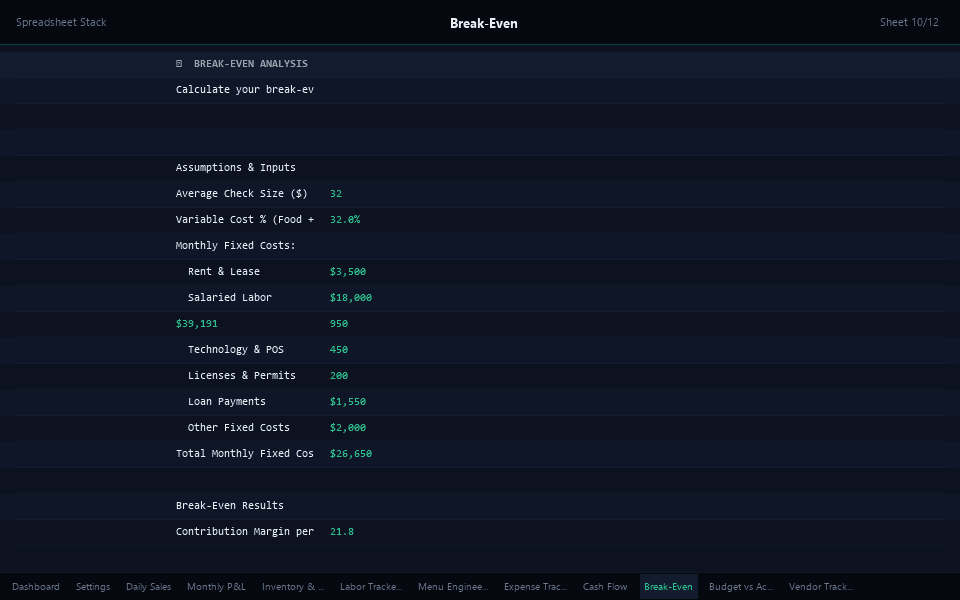Open the Budget vs Actual sheet
The height and width of the screenshot is (600, 960).
click(740, 586)
